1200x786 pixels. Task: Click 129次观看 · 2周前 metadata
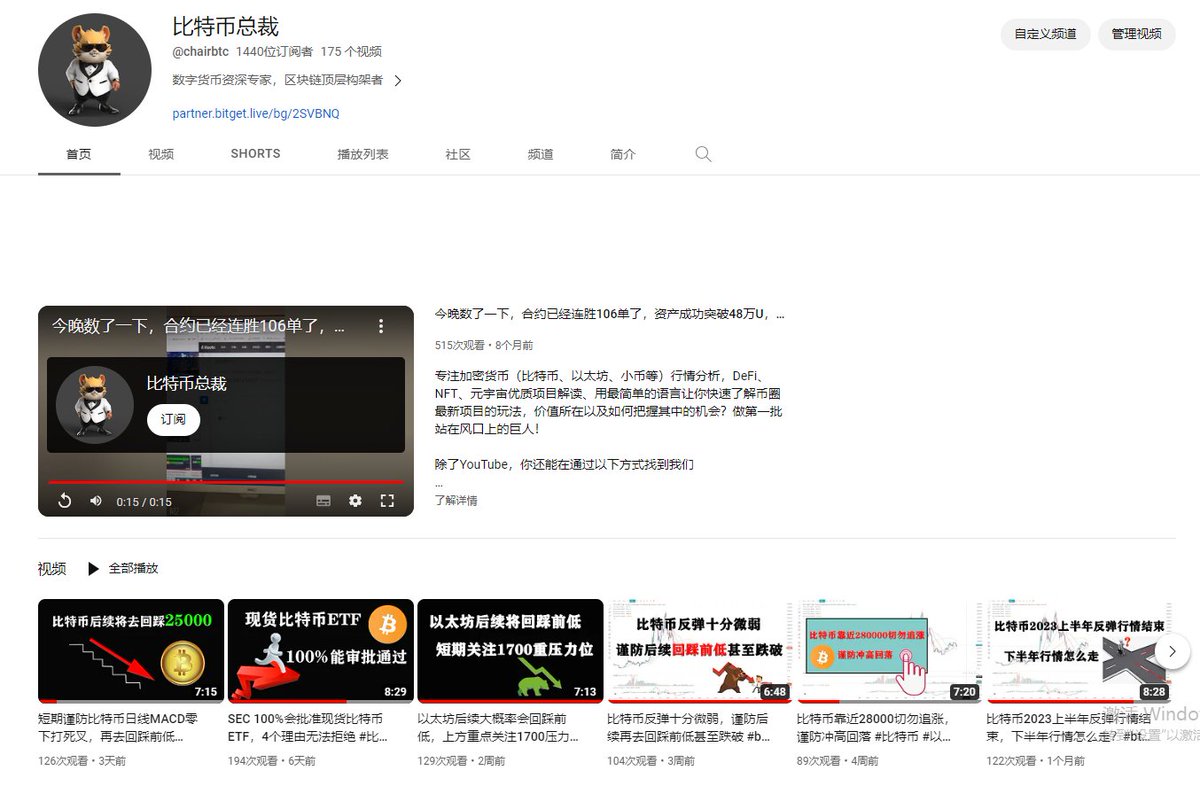461,761
